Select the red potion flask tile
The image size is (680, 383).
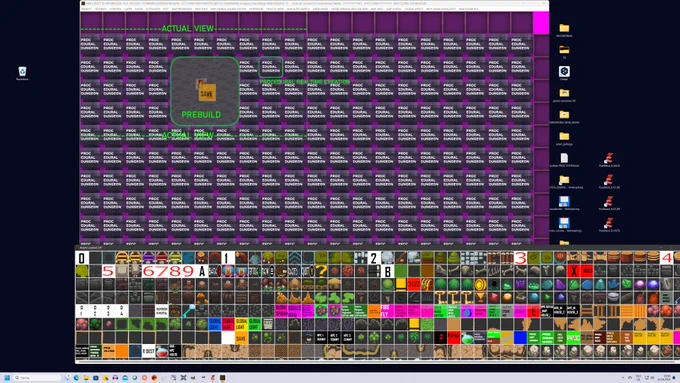[161, 351]
